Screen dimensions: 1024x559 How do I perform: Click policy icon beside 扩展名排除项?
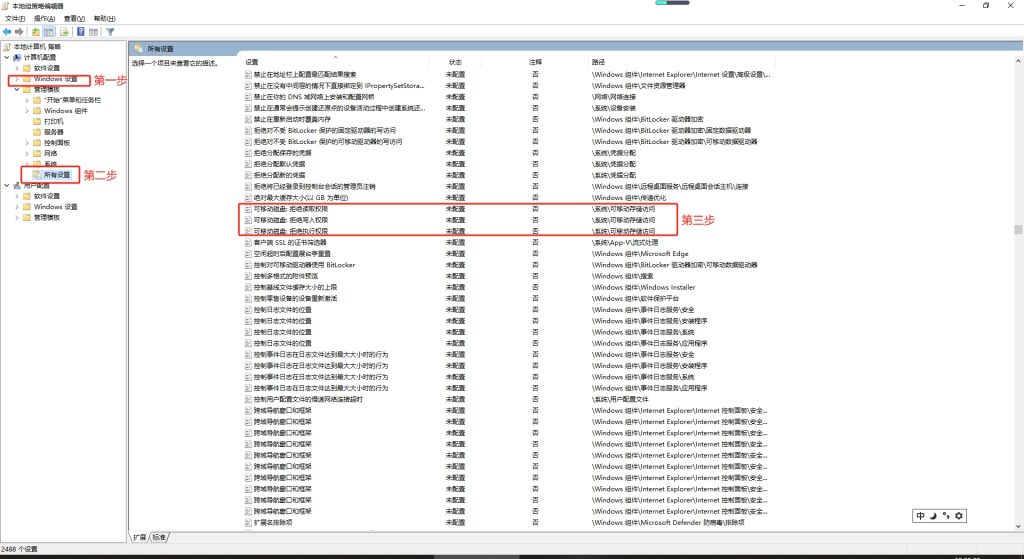[x=248, y=522]
